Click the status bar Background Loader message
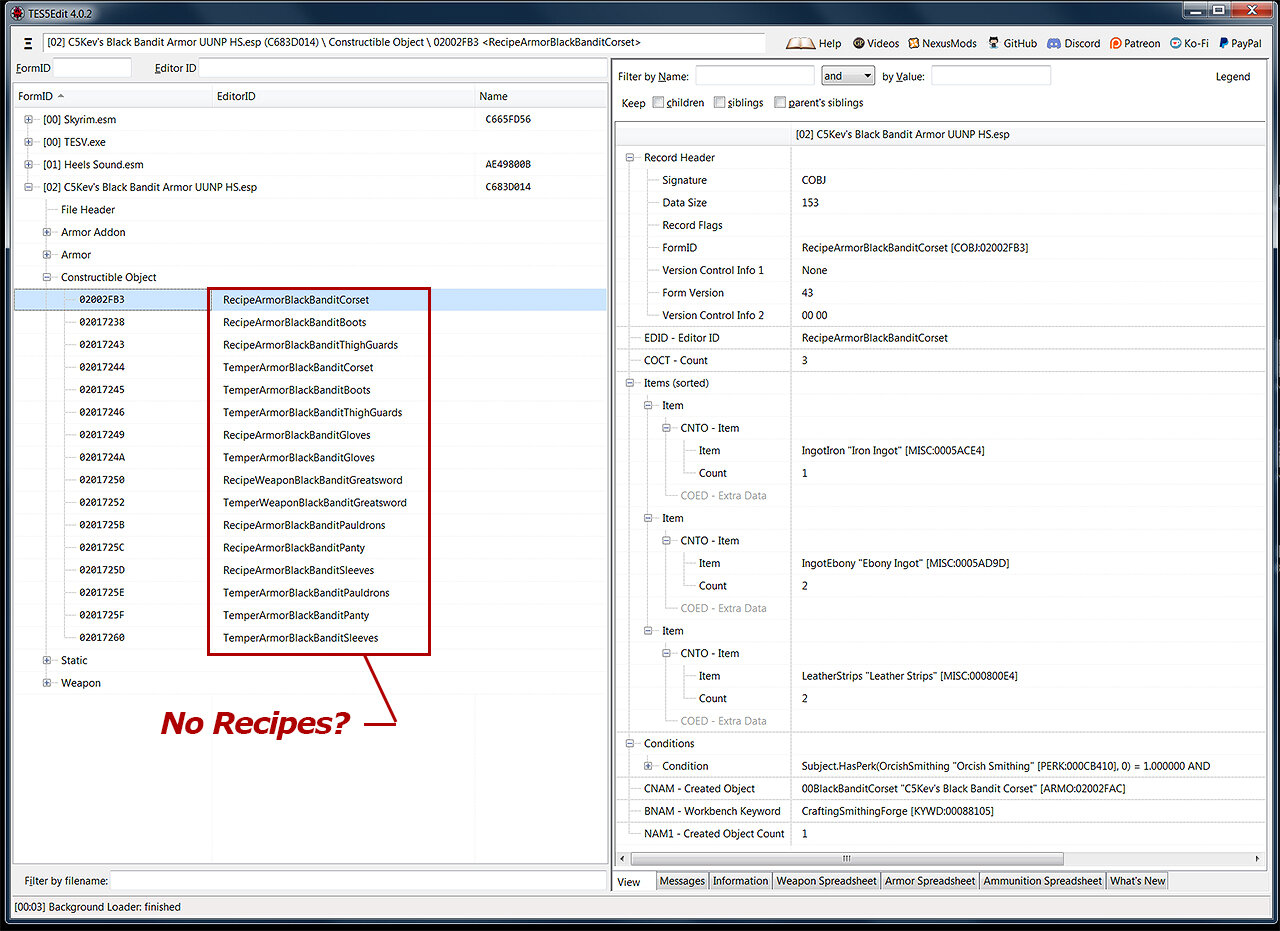1280x931 pixels. coord(97,907)
